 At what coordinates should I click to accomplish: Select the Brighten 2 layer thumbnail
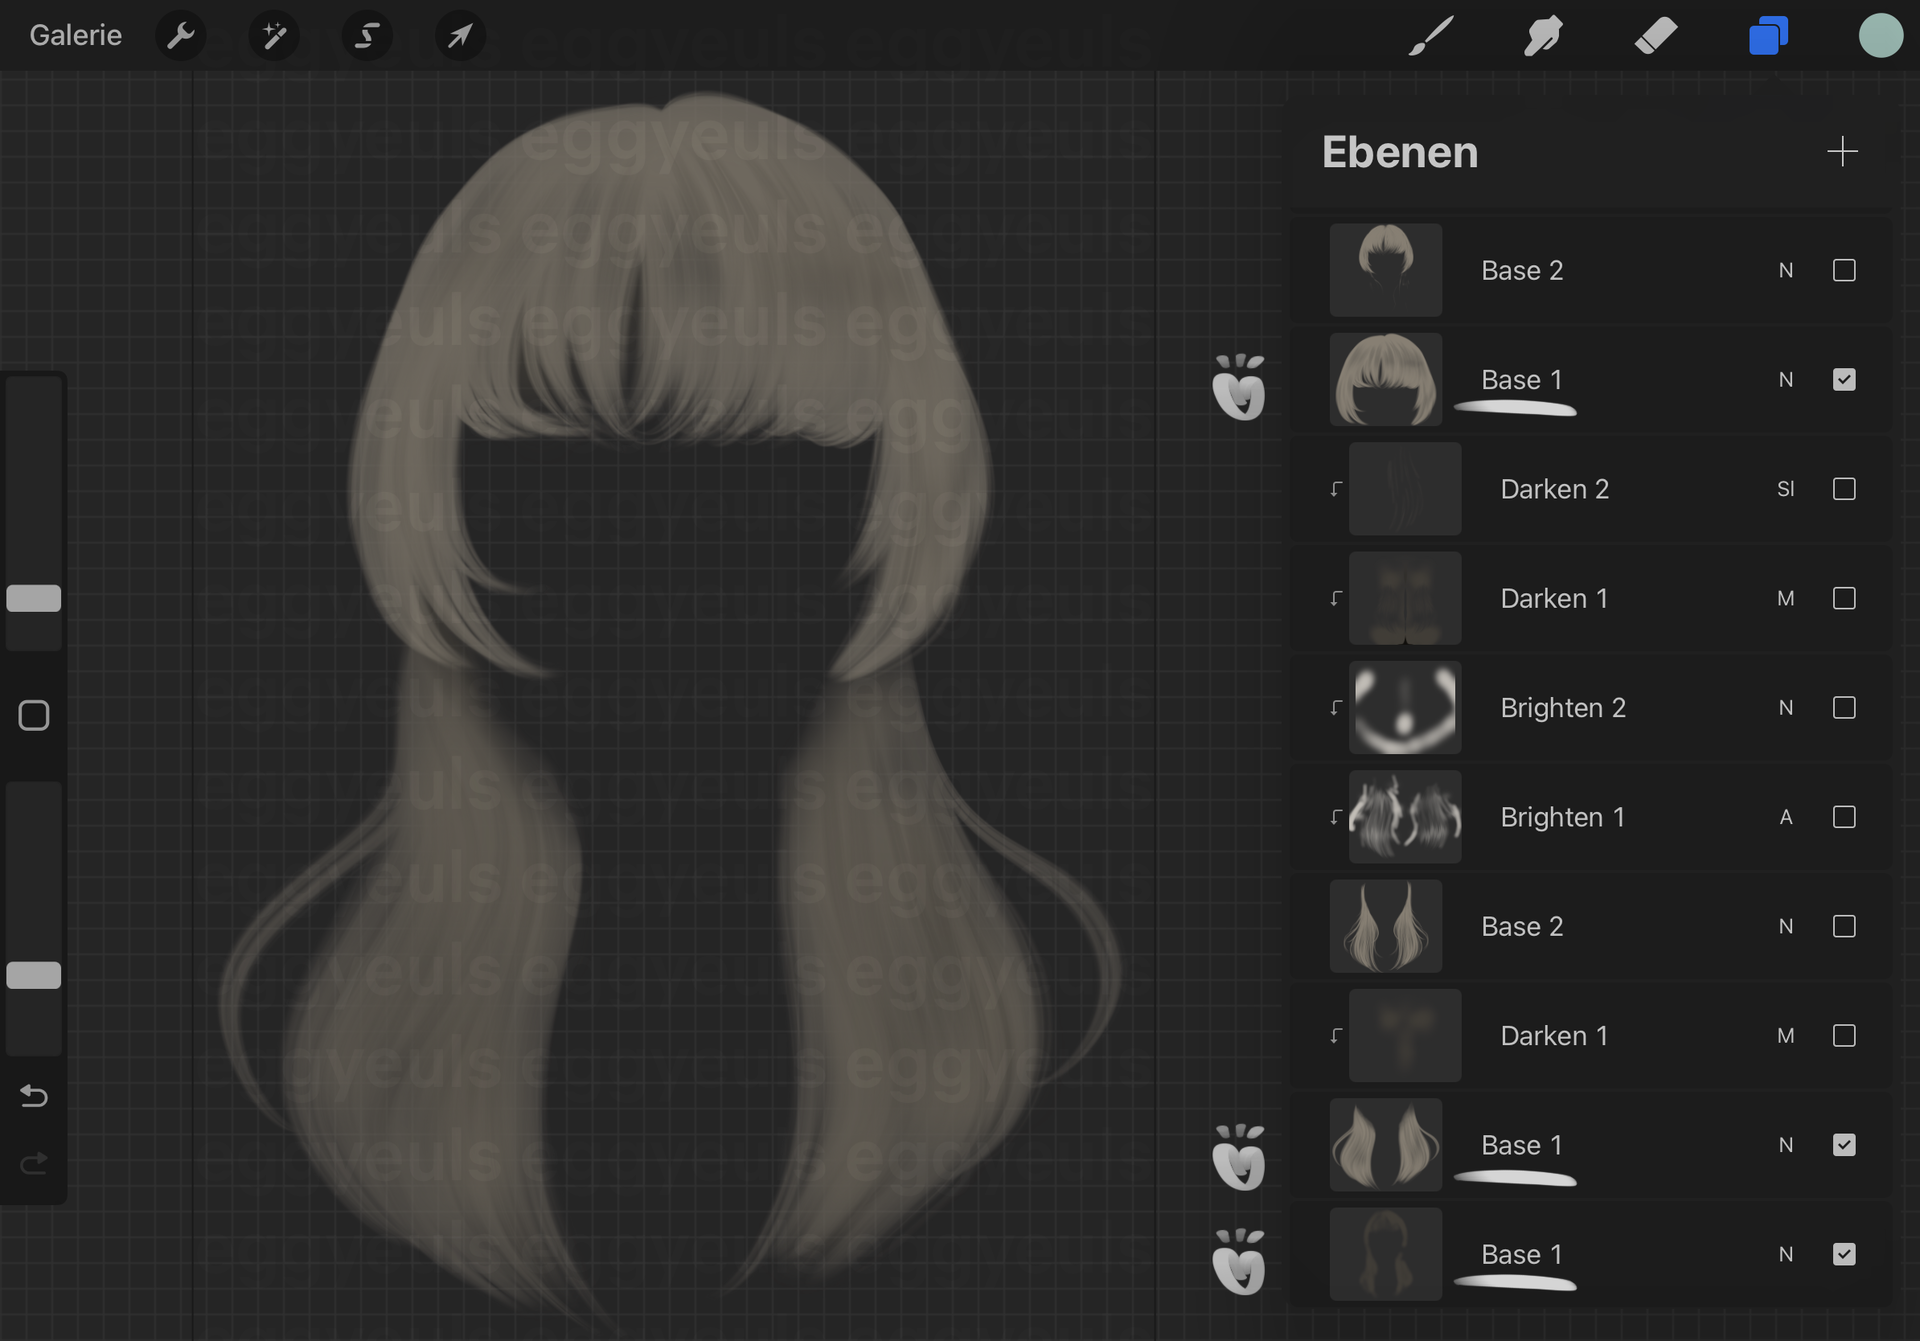pos(1404,708)
